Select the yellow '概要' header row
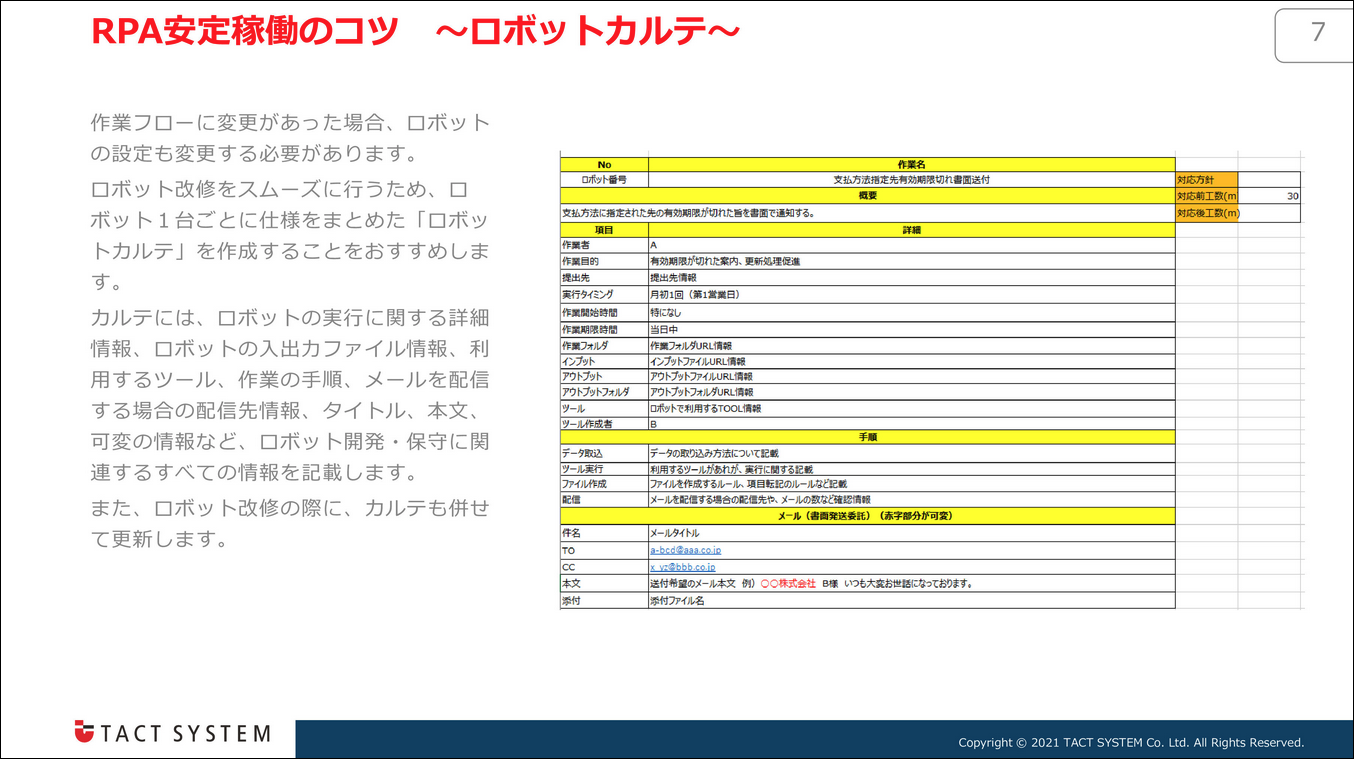Image resolution: width=1354 pixels, height=759 pixels. (x=867, y=196)
